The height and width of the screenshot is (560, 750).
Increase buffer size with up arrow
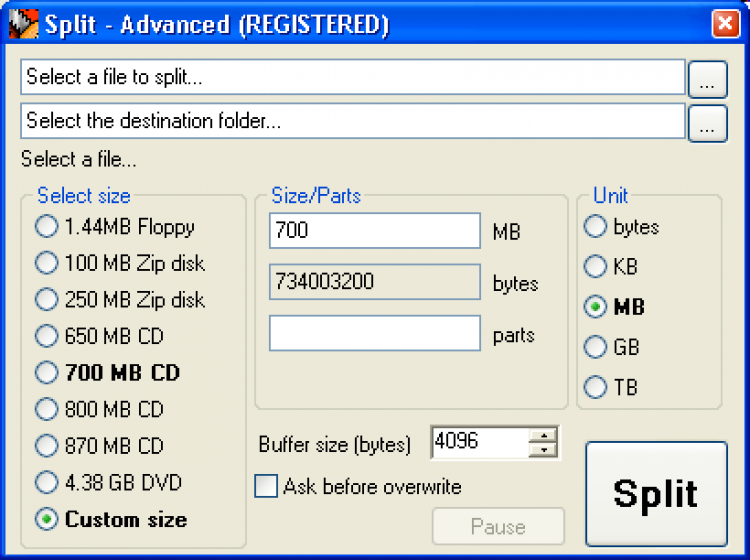click(x=543, y=435)
